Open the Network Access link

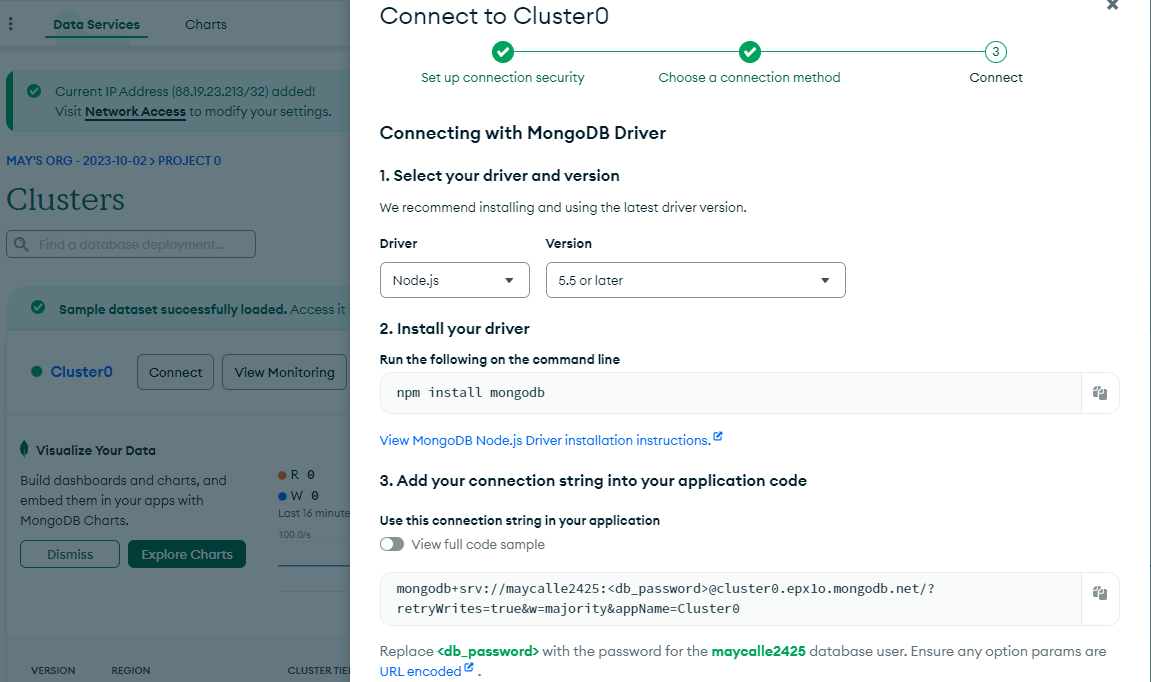coord(135,112)
